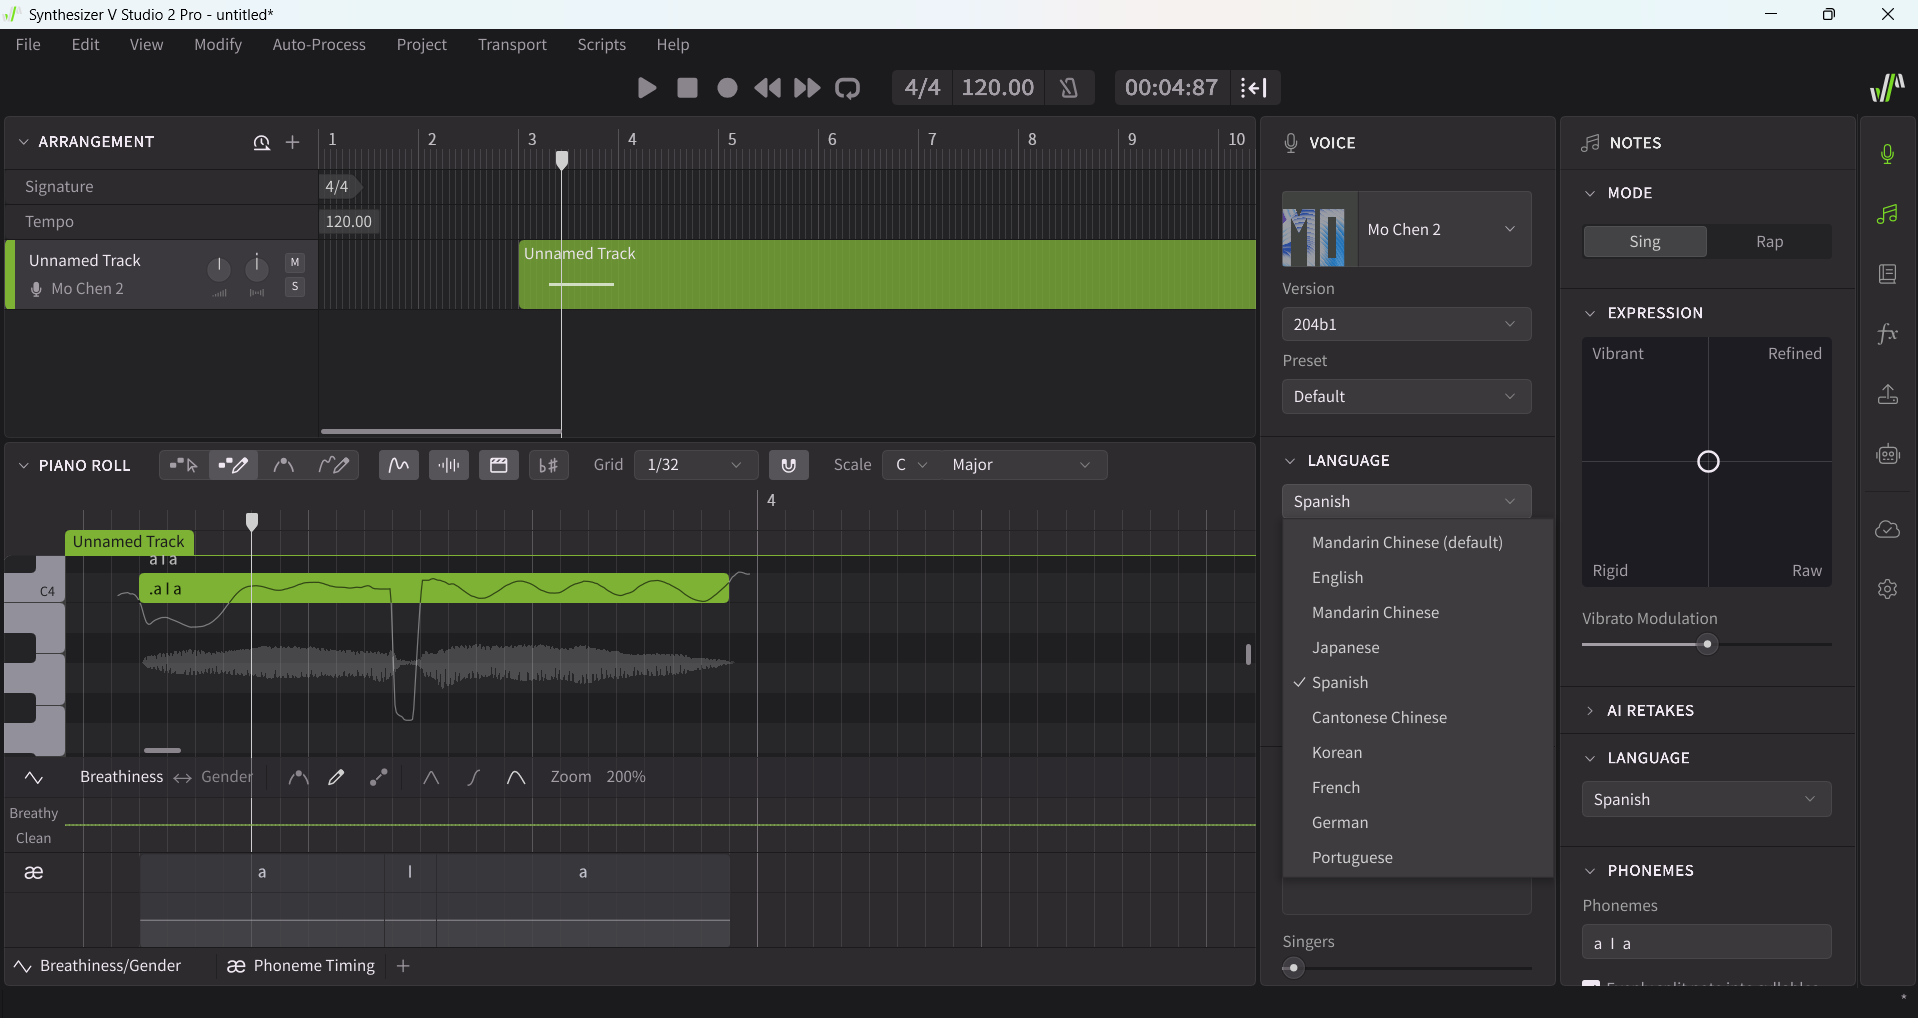Collapse the Piano Roll panel
This screenshot has height=1018, width=1918.
24,465
